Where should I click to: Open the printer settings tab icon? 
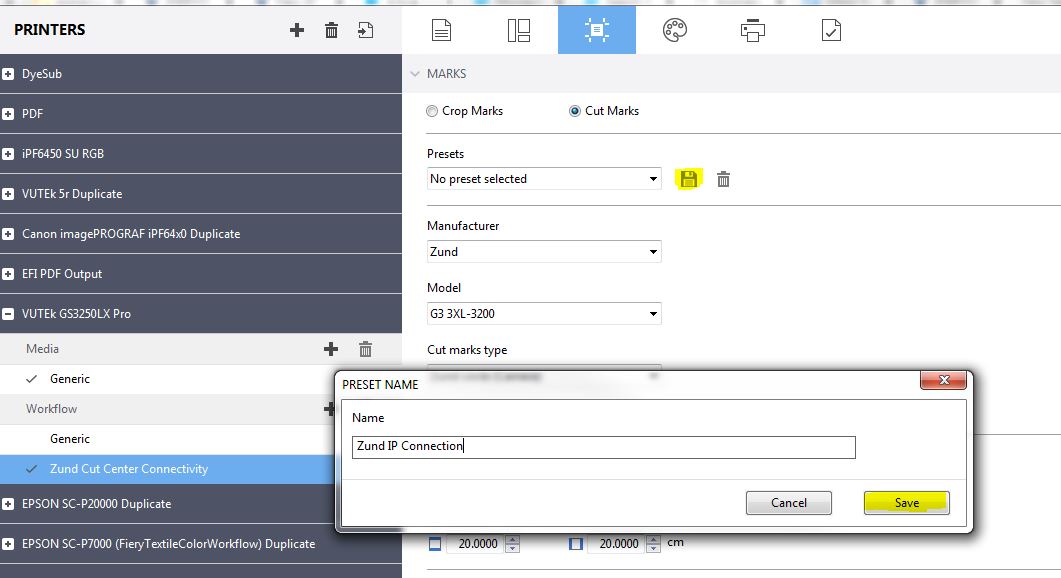pos(752,30)
